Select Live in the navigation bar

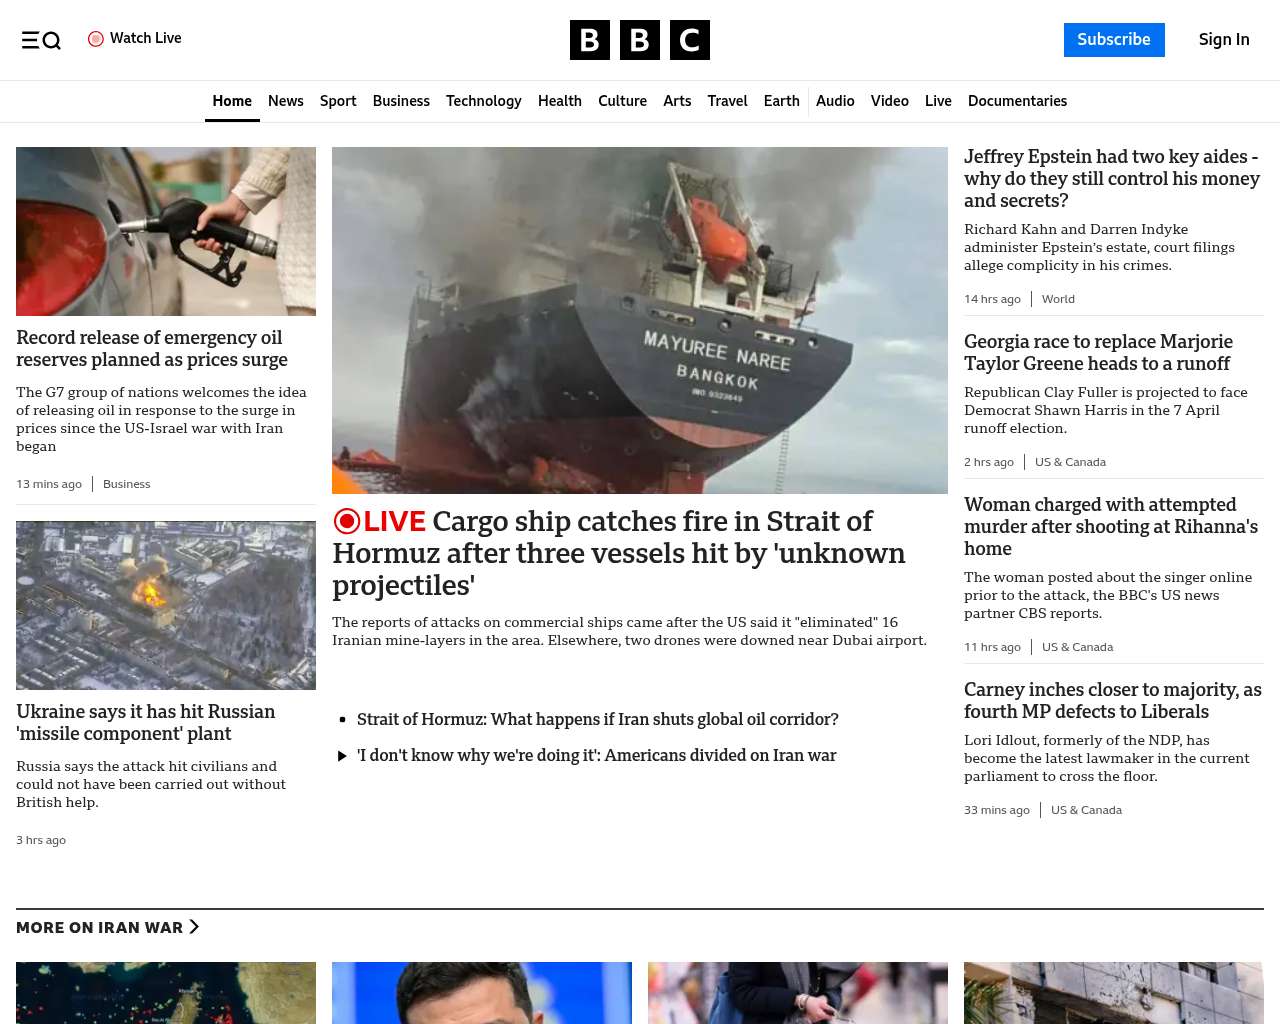[x=938, y=101]
